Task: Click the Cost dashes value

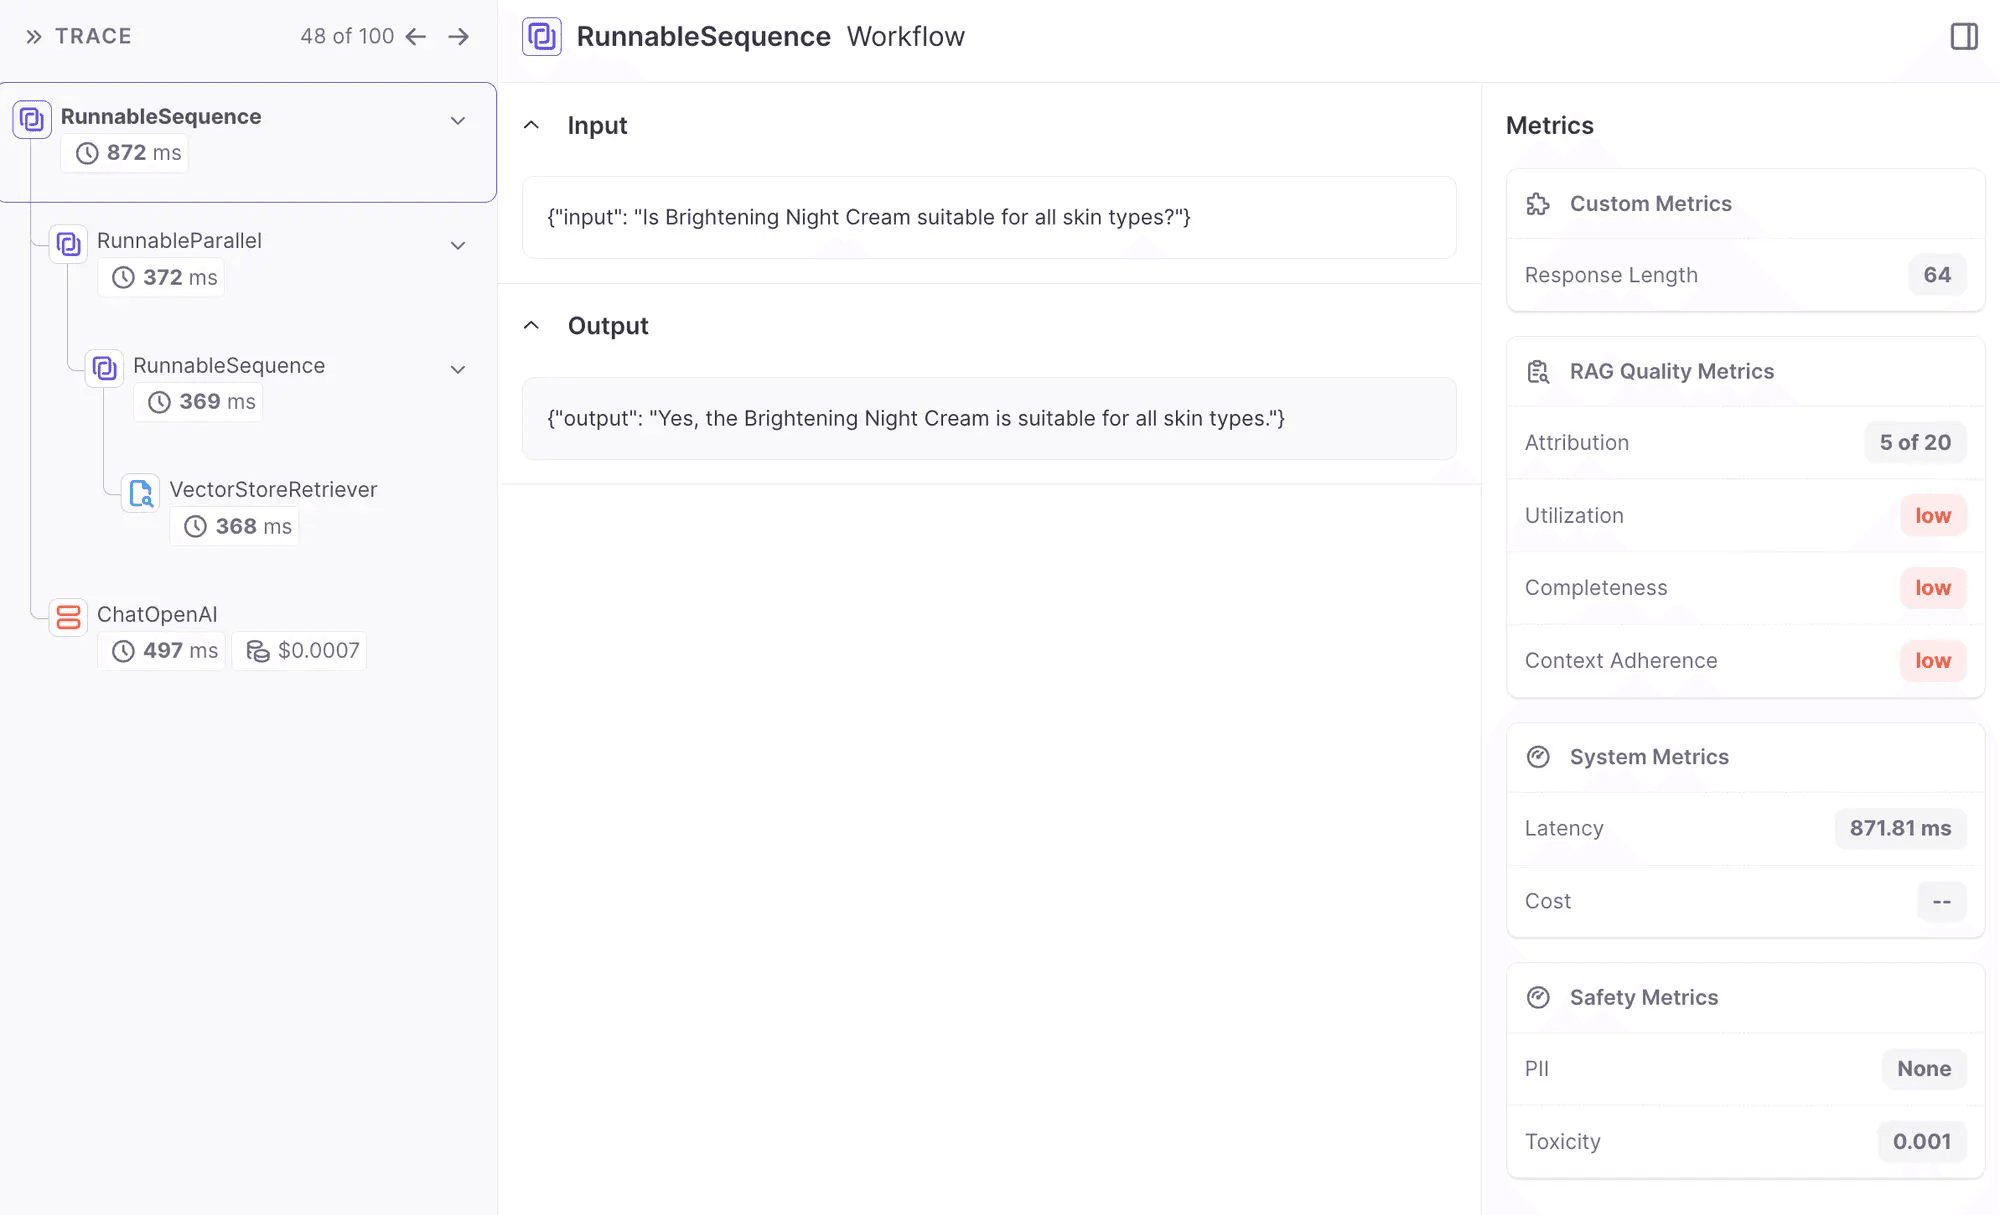Action: coord(1942,902)
